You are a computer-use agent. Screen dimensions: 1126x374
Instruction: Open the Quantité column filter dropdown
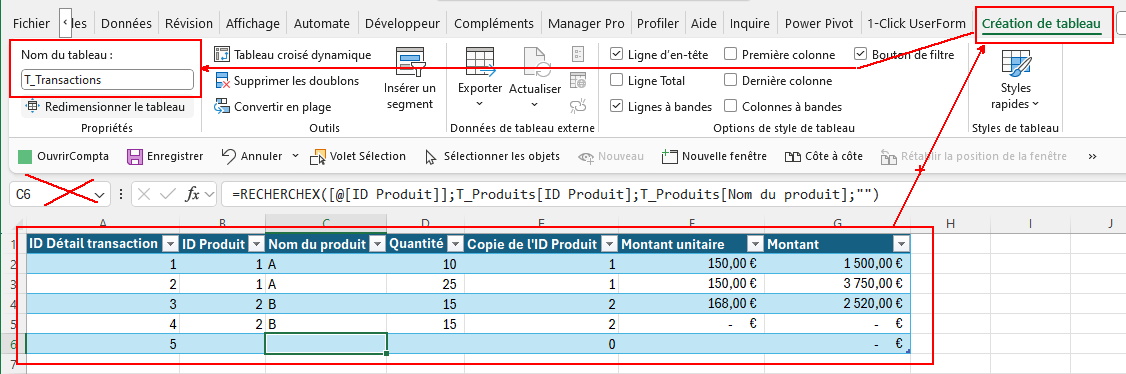(x=455, y=245)
